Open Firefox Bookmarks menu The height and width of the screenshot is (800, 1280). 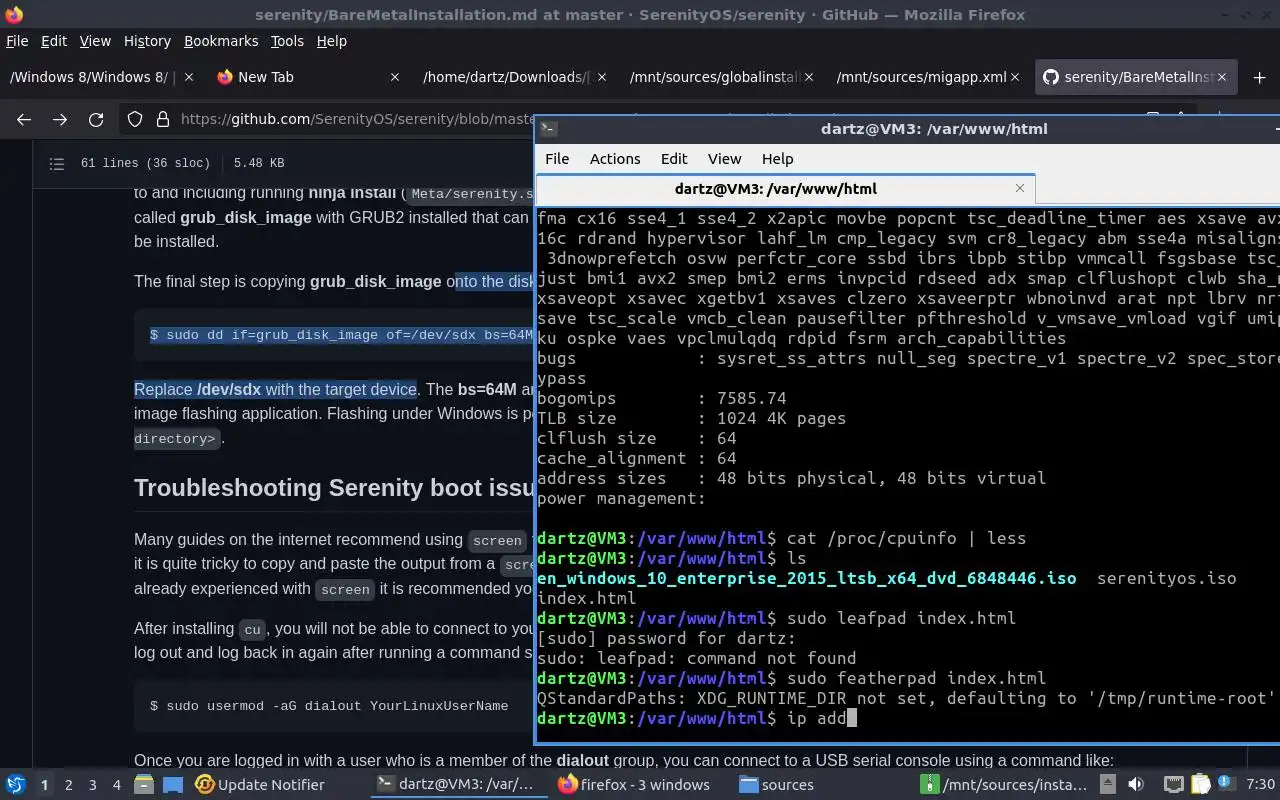[x=221, y=41]
